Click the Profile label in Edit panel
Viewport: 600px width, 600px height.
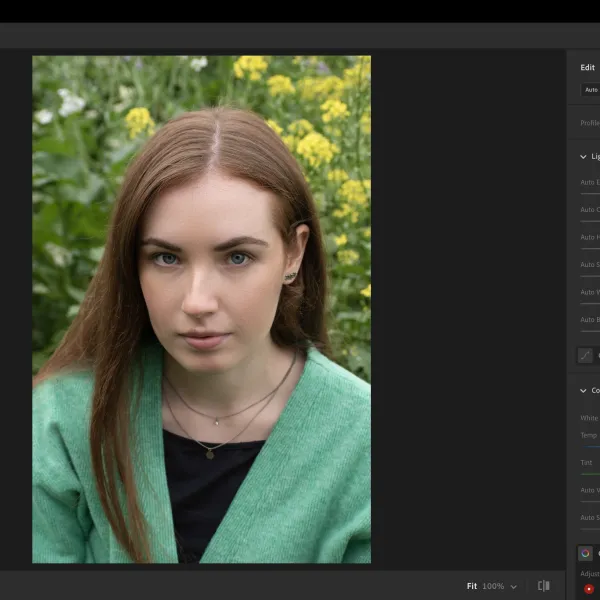590,123
